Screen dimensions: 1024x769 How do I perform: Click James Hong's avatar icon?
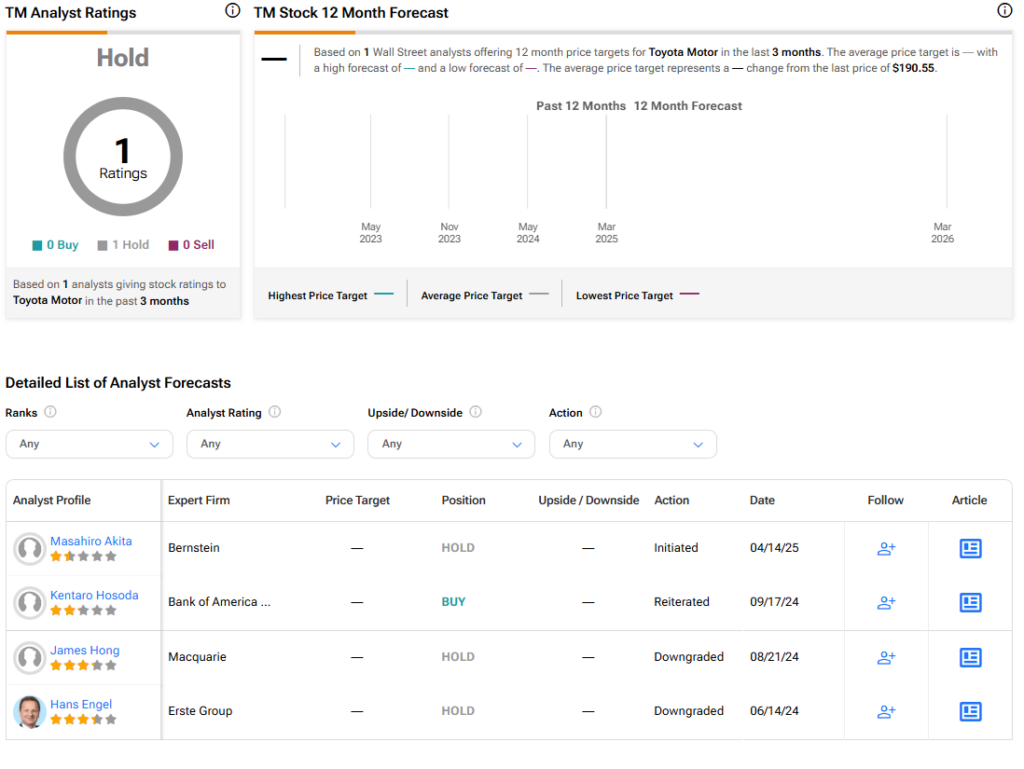[29, 658]
